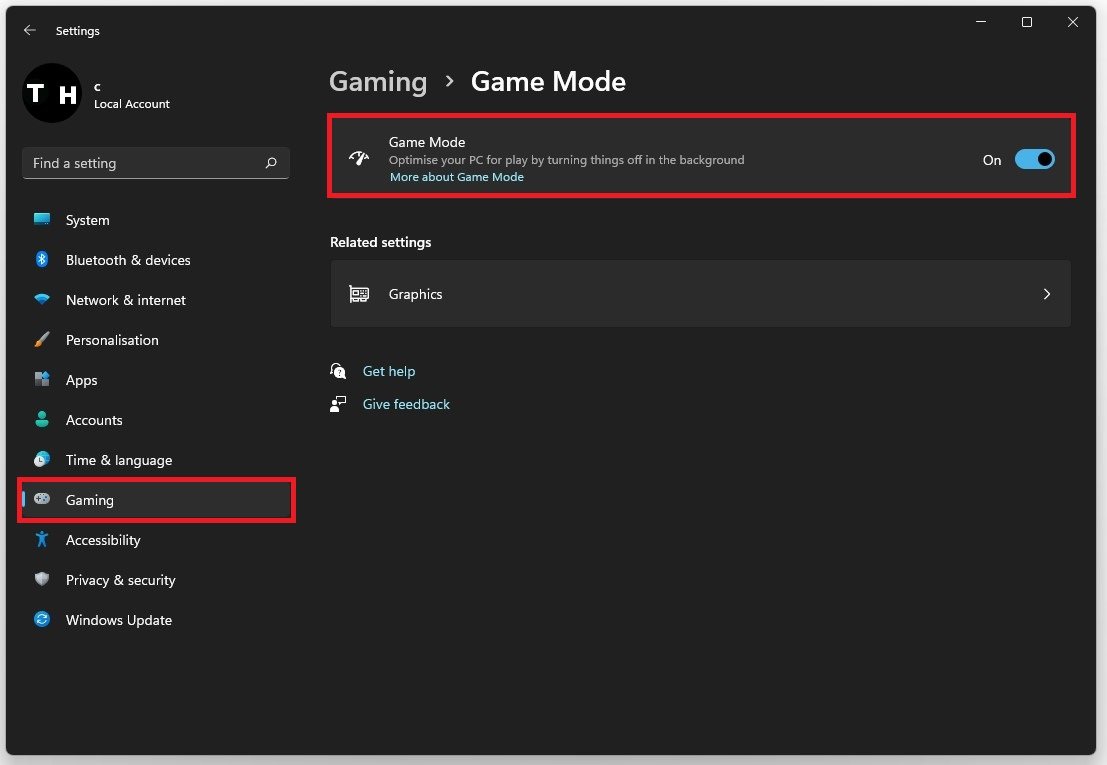Image resolution: width=1107 pixels, height=765 pixels.
Task: Click the Apps icon in sidebar
Action: 42,380
